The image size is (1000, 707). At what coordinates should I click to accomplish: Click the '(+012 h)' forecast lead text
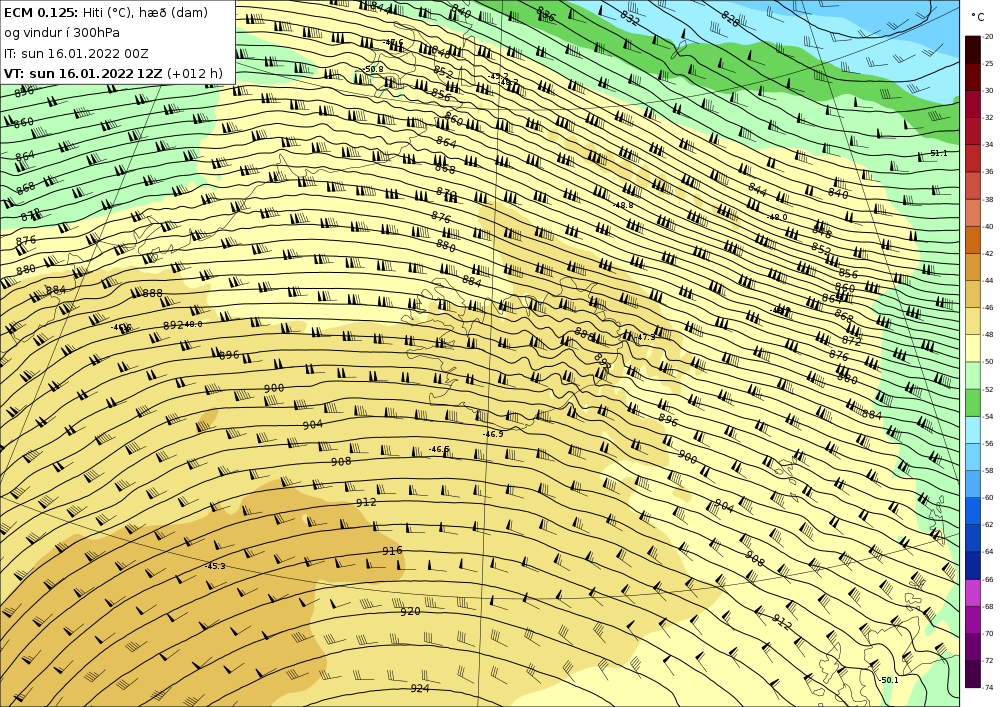[195, 73]
